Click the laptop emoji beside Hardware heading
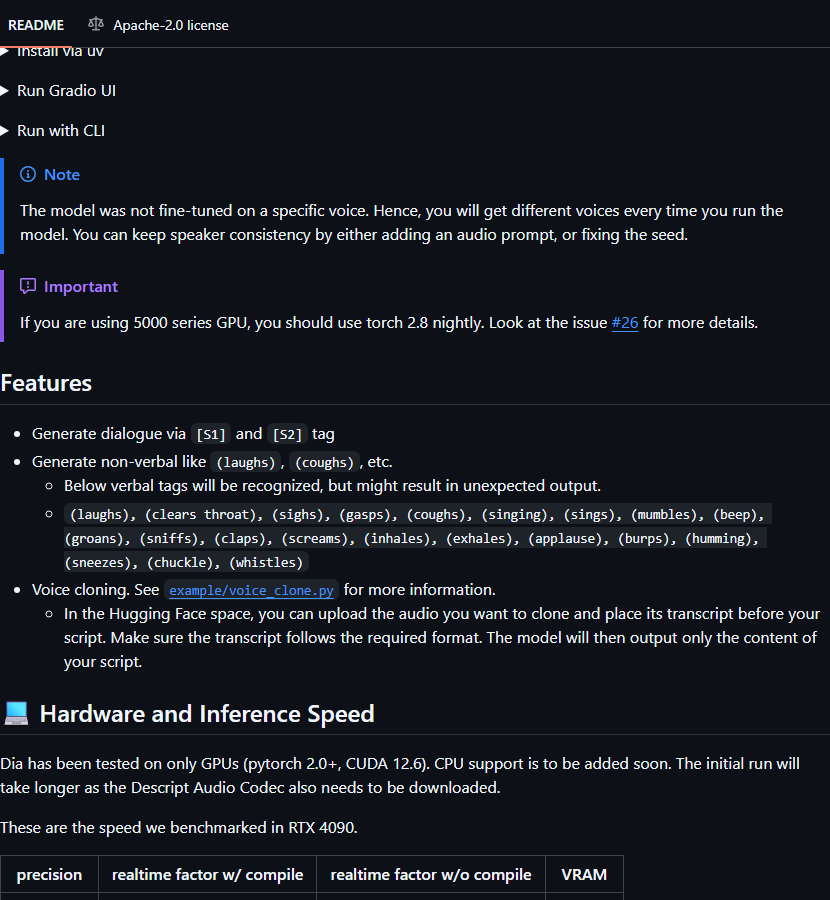830x900 pixels. click(16, 713)
